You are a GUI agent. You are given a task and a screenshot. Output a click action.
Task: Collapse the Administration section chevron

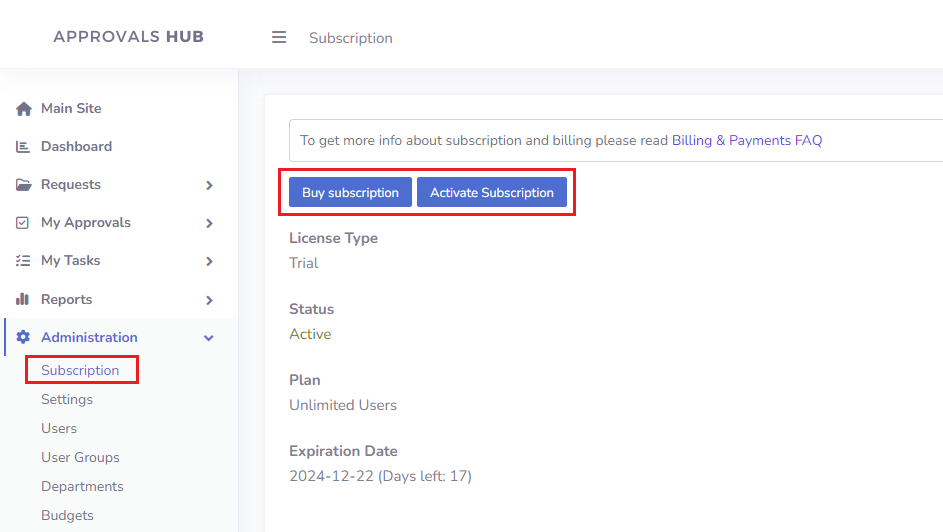point(209,338)
